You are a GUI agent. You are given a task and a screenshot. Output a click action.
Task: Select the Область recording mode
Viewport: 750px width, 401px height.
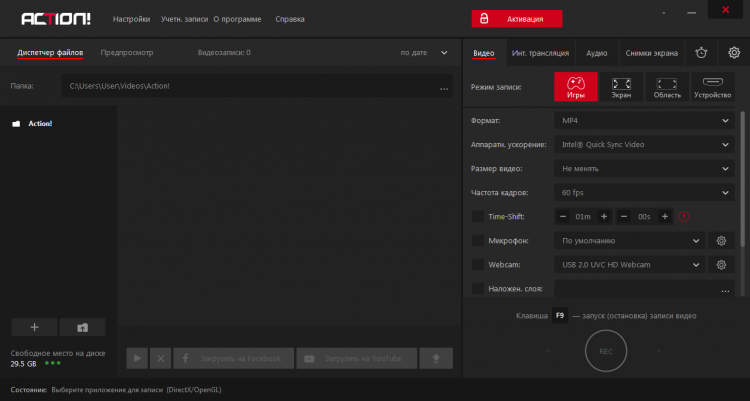[667, 87]
